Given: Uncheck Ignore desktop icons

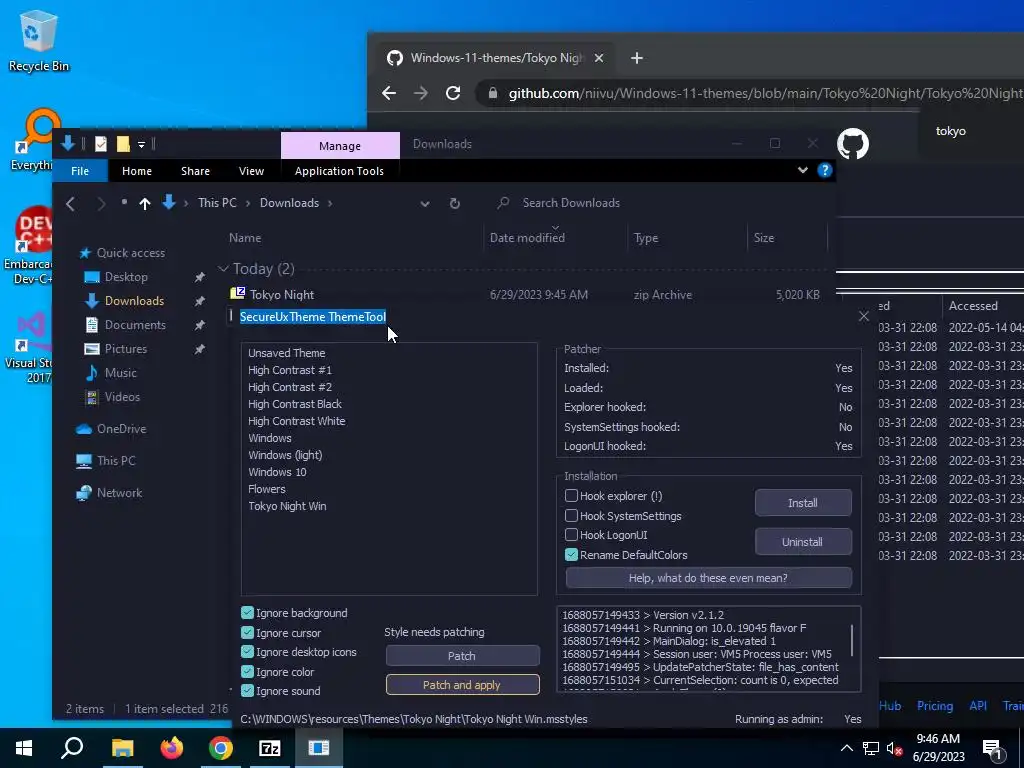Looking at the screenshot, I should tap(247, 652).
